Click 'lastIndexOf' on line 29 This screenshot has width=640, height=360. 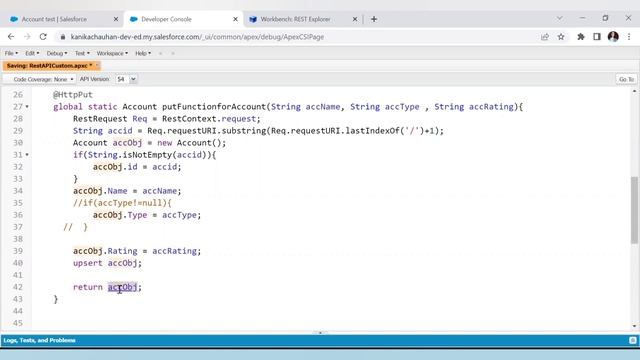(373, 131)
